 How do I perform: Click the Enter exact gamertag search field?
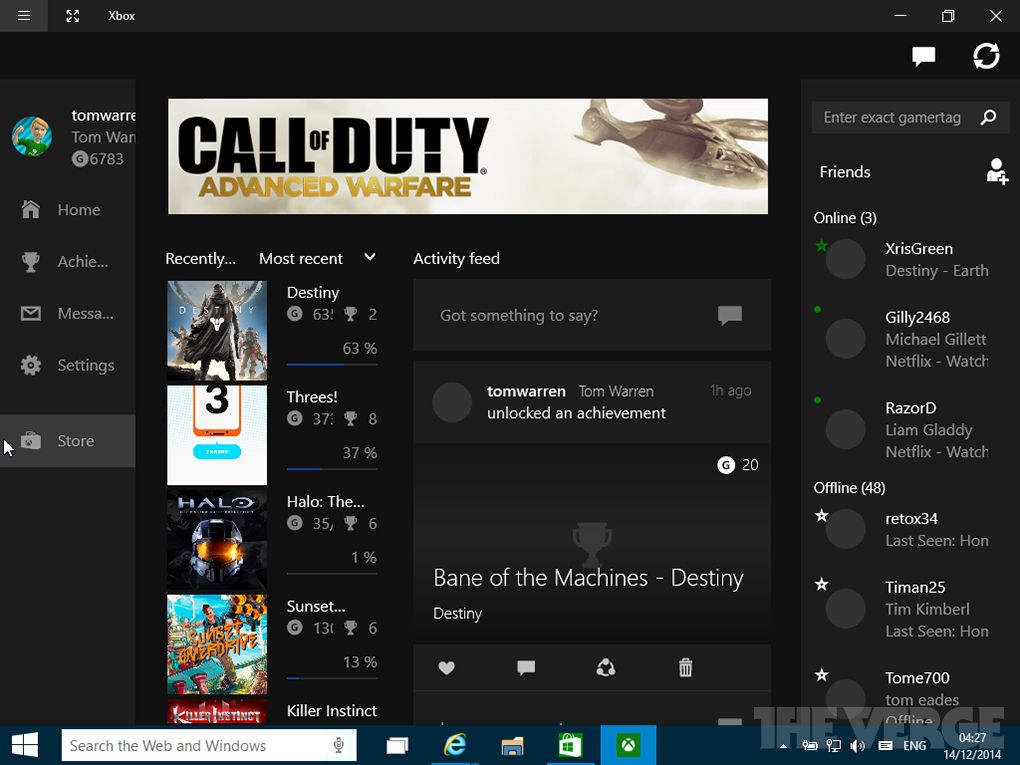tap(892, 118)
